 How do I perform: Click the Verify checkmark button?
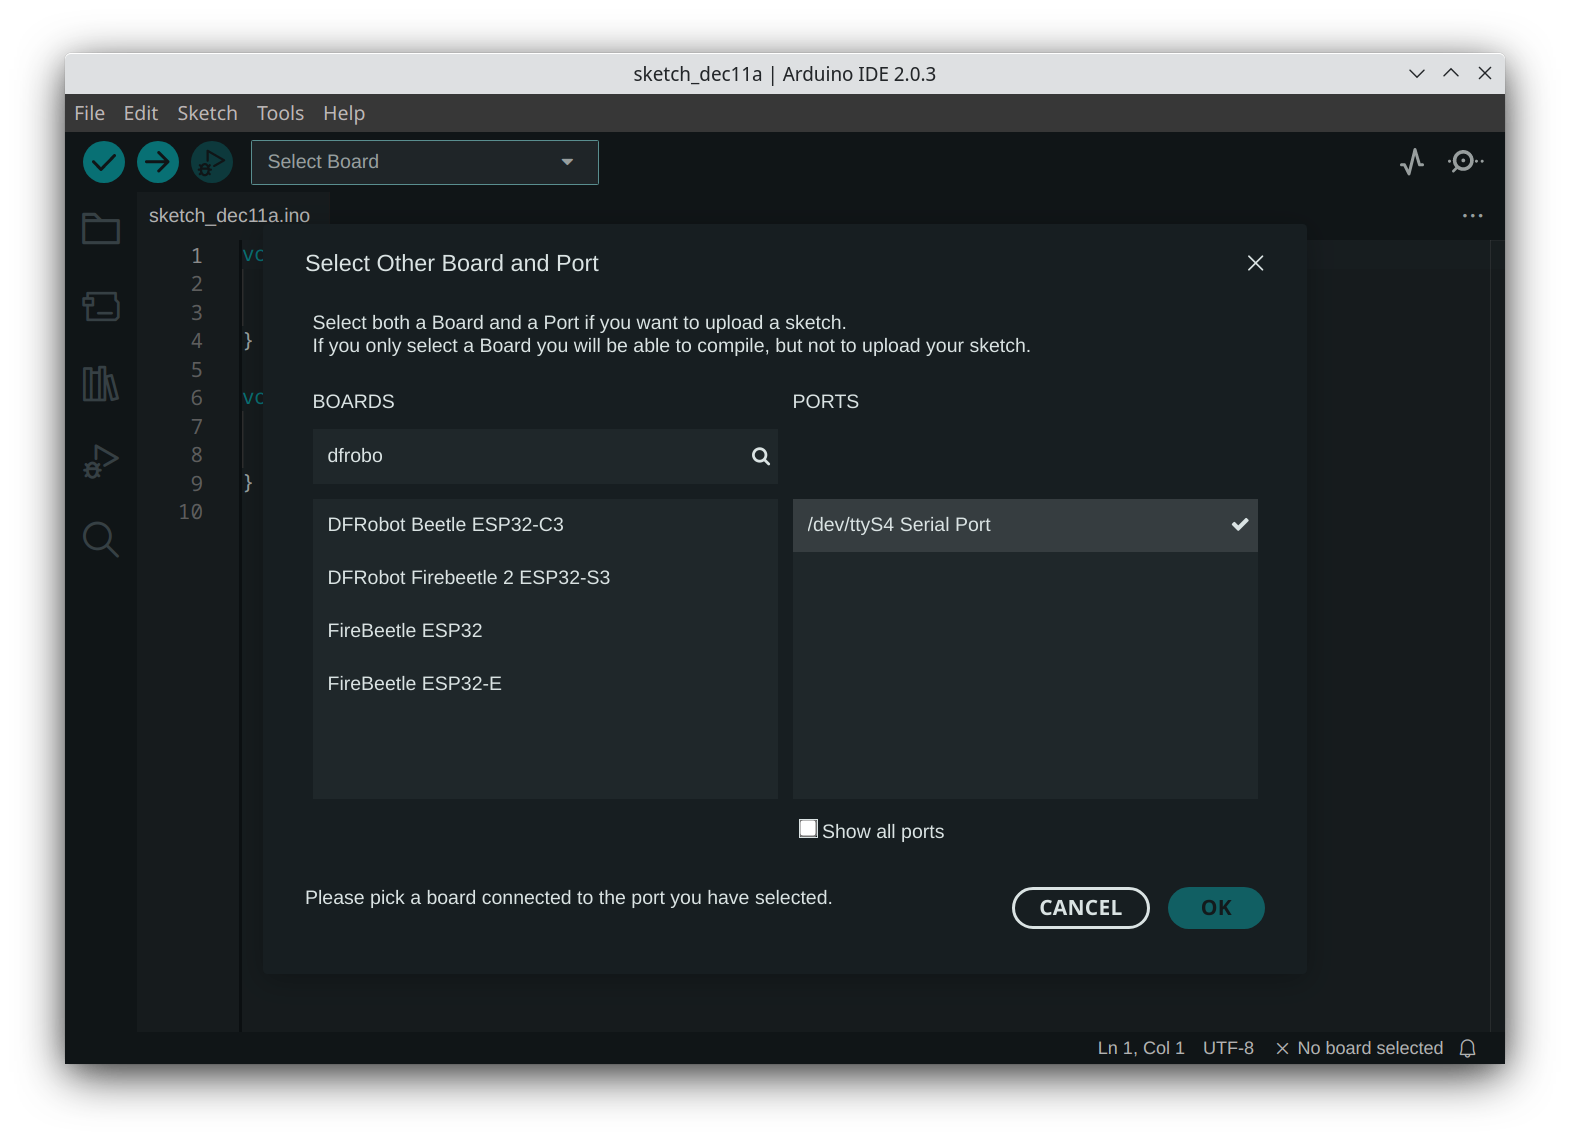pyautogui.click(x=104, y=162)
